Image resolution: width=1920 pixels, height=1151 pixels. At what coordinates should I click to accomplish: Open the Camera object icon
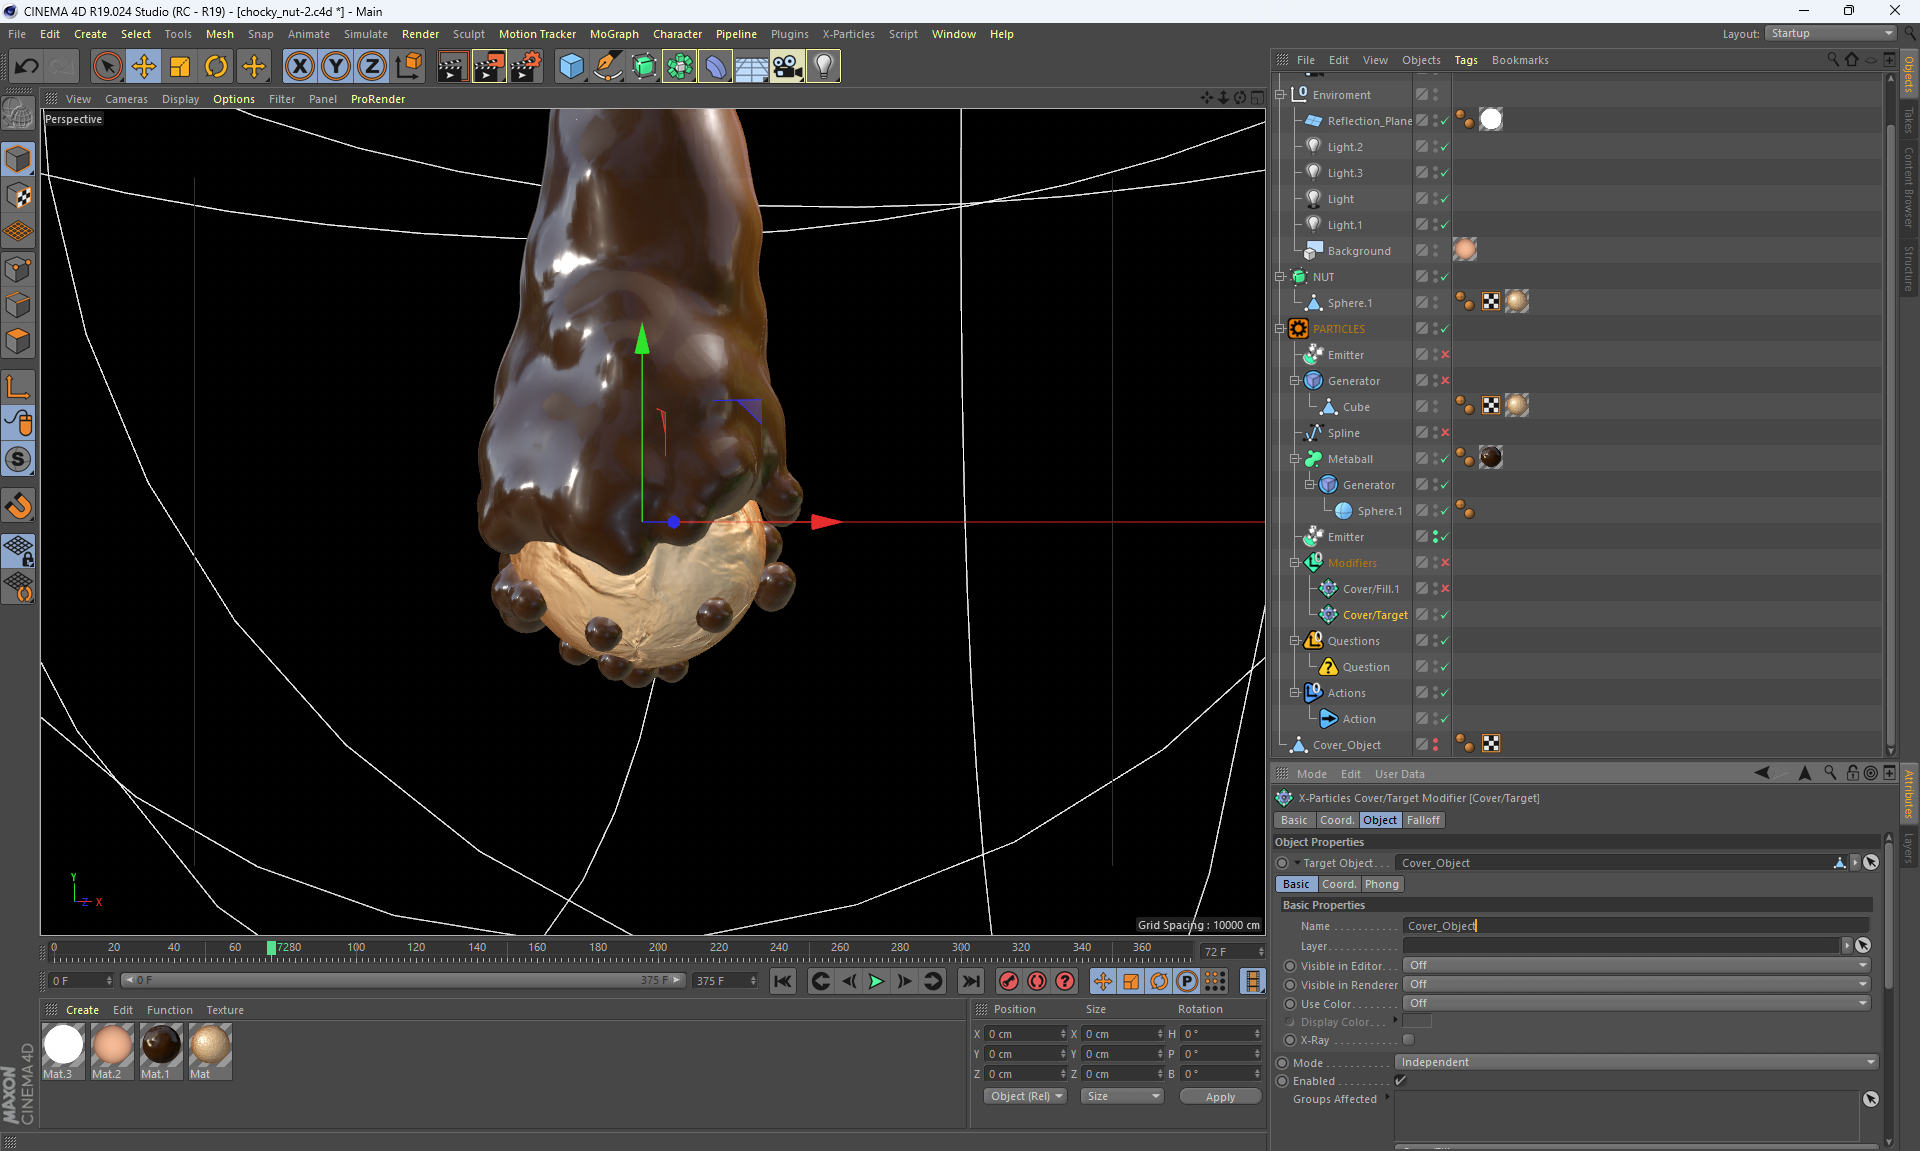(787, 67)
